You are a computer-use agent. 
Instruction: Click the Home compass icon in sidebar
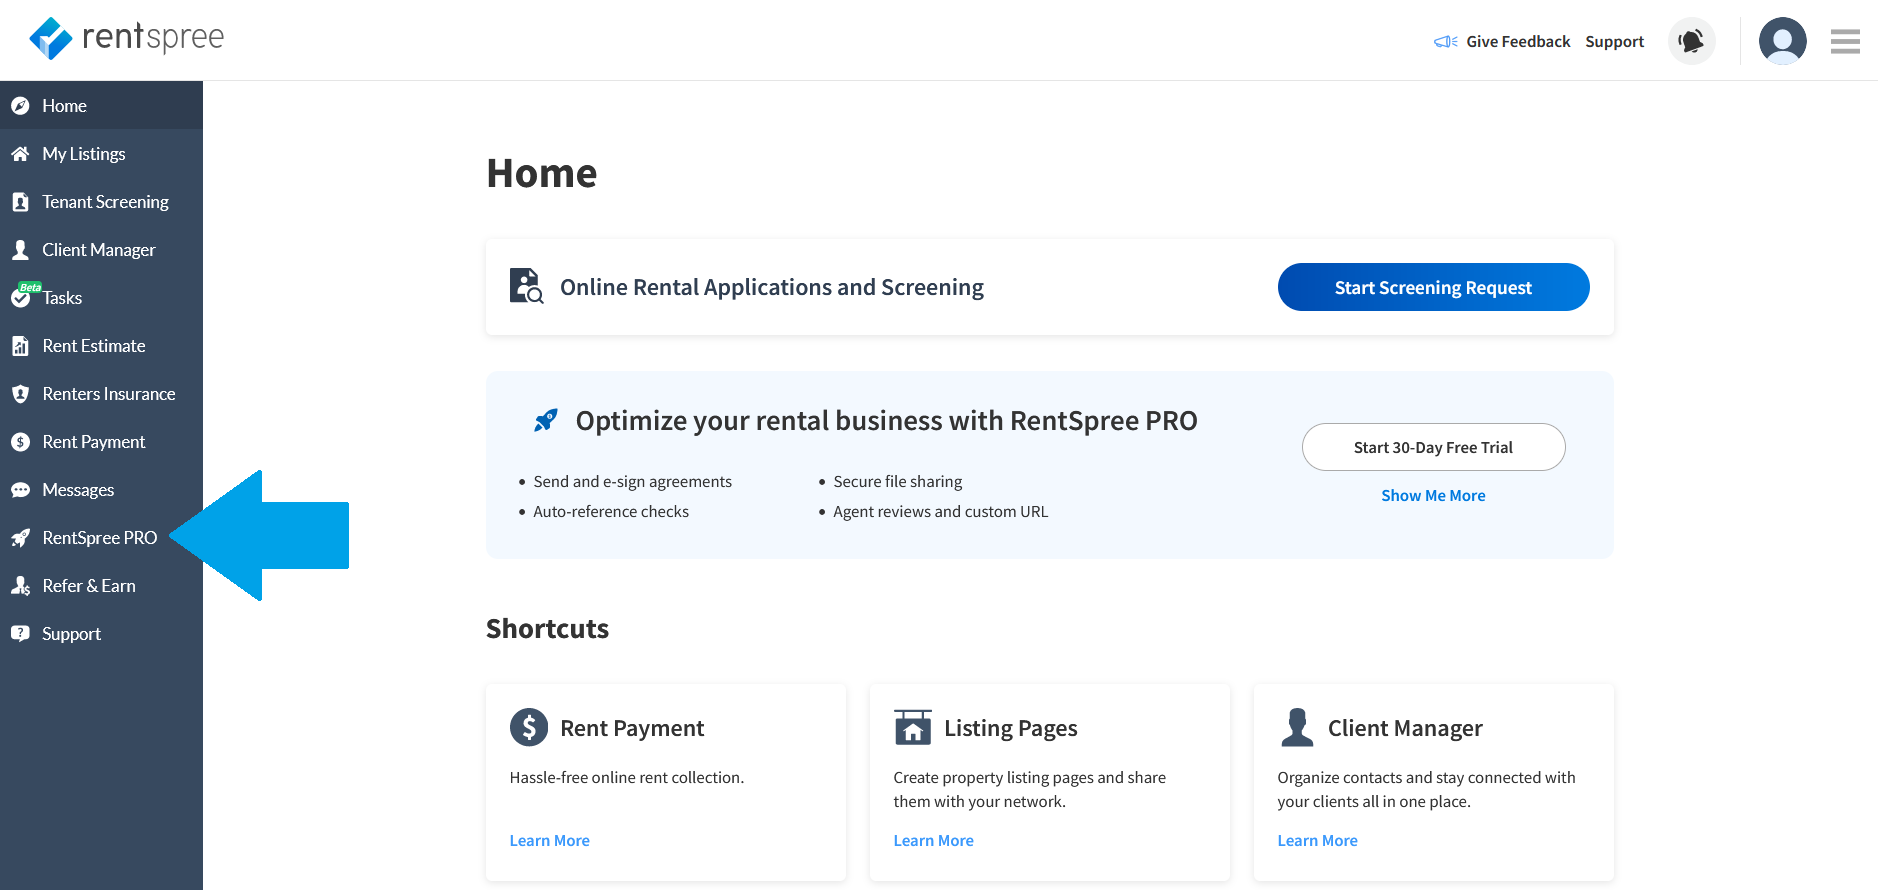(20, 106)
